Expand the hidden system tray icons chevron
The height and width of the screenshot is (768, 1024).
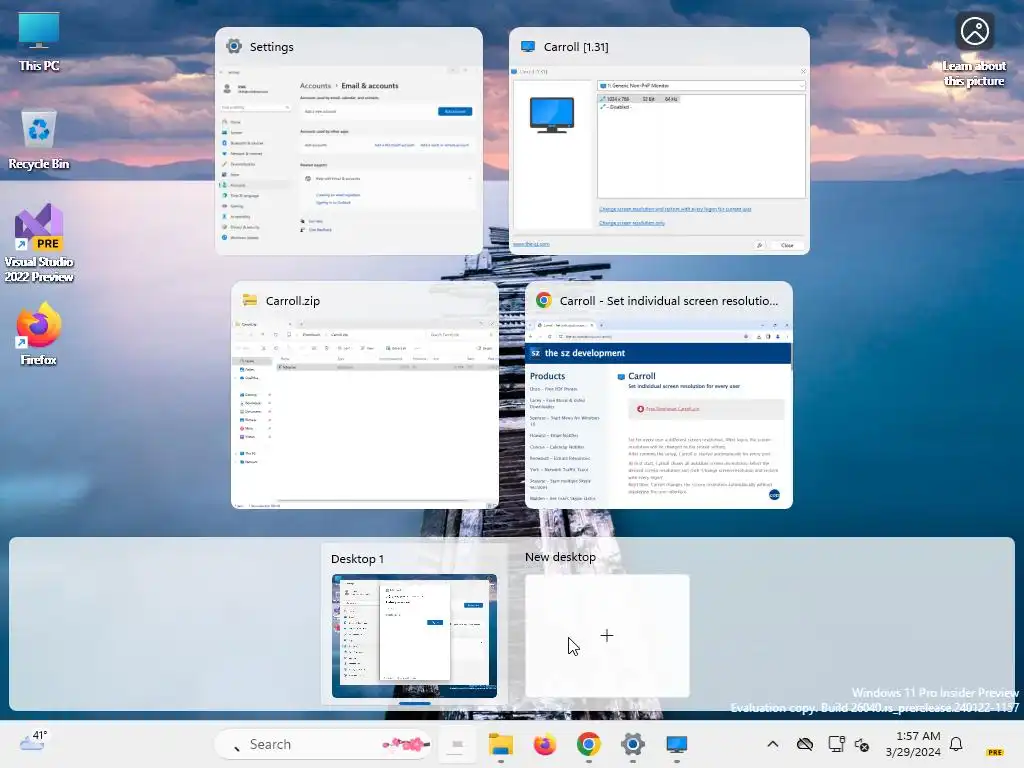point(773,744)
